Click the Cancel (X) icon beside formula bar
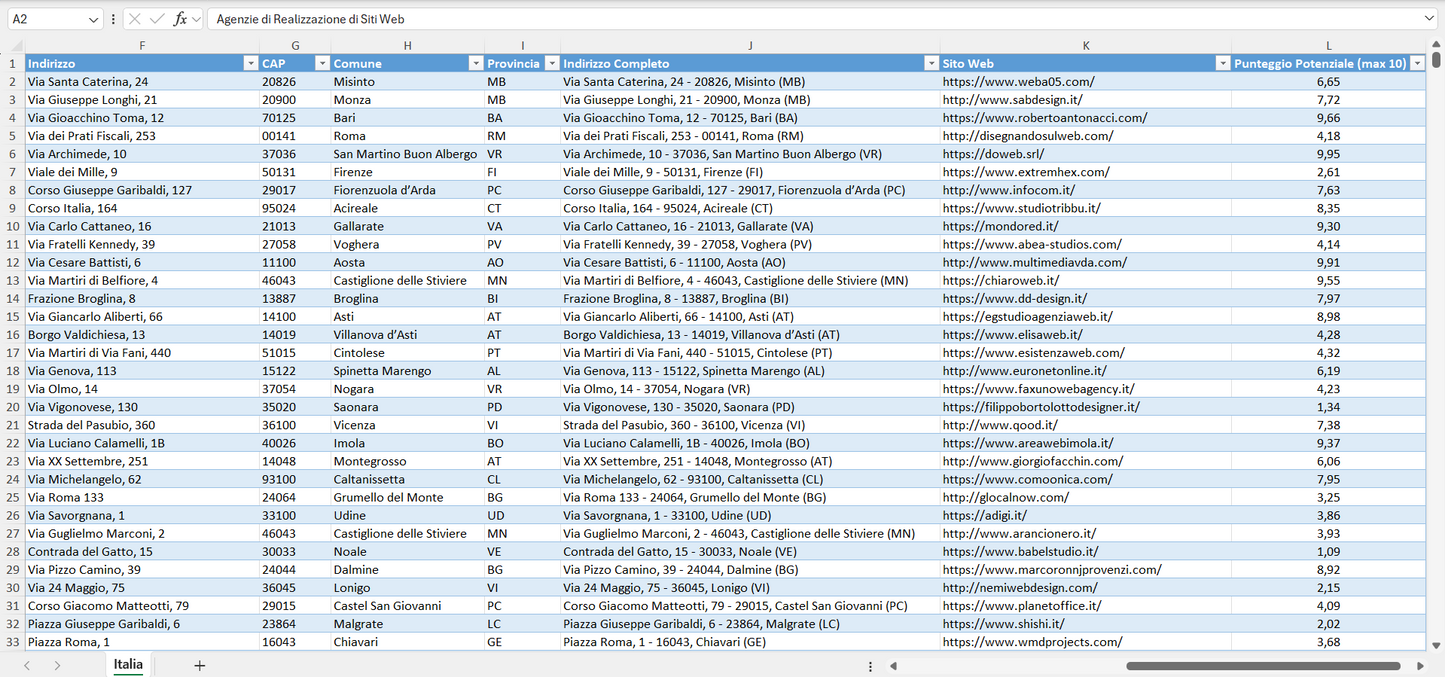Screen dimensions: 1445x677 click(x=135, y=17)
